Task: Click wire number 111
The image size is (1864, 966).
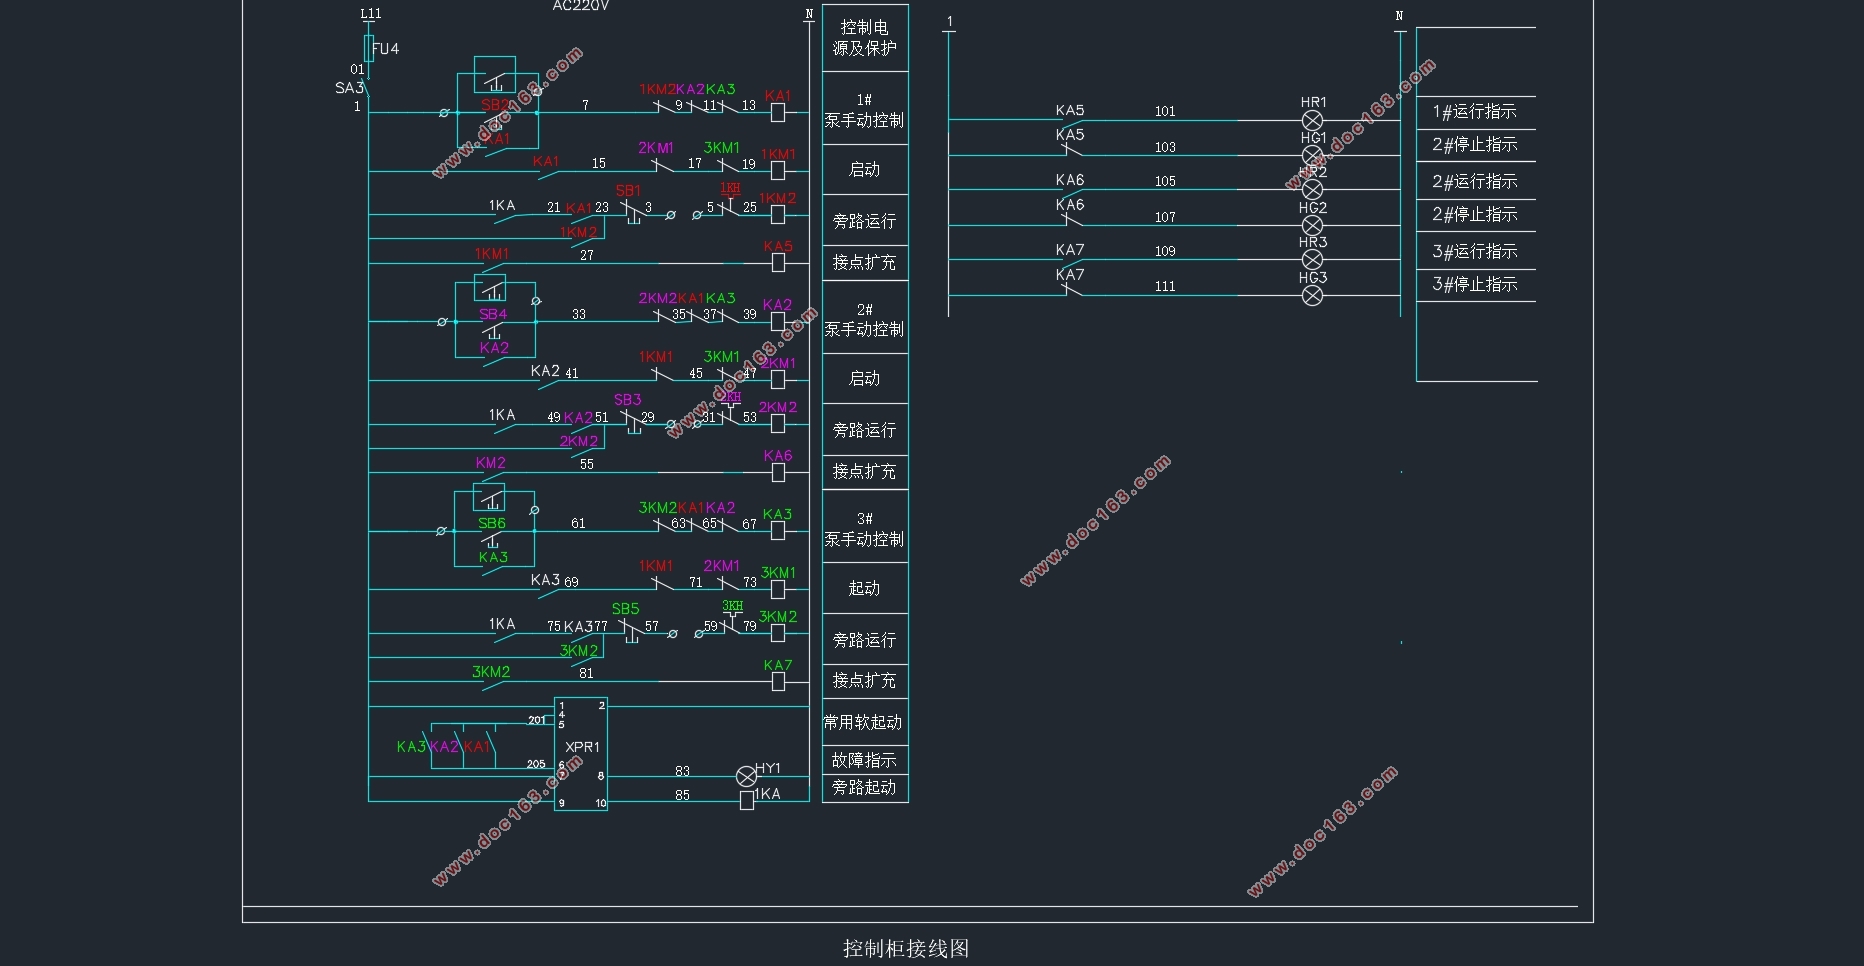Action: click(1165, 286)
